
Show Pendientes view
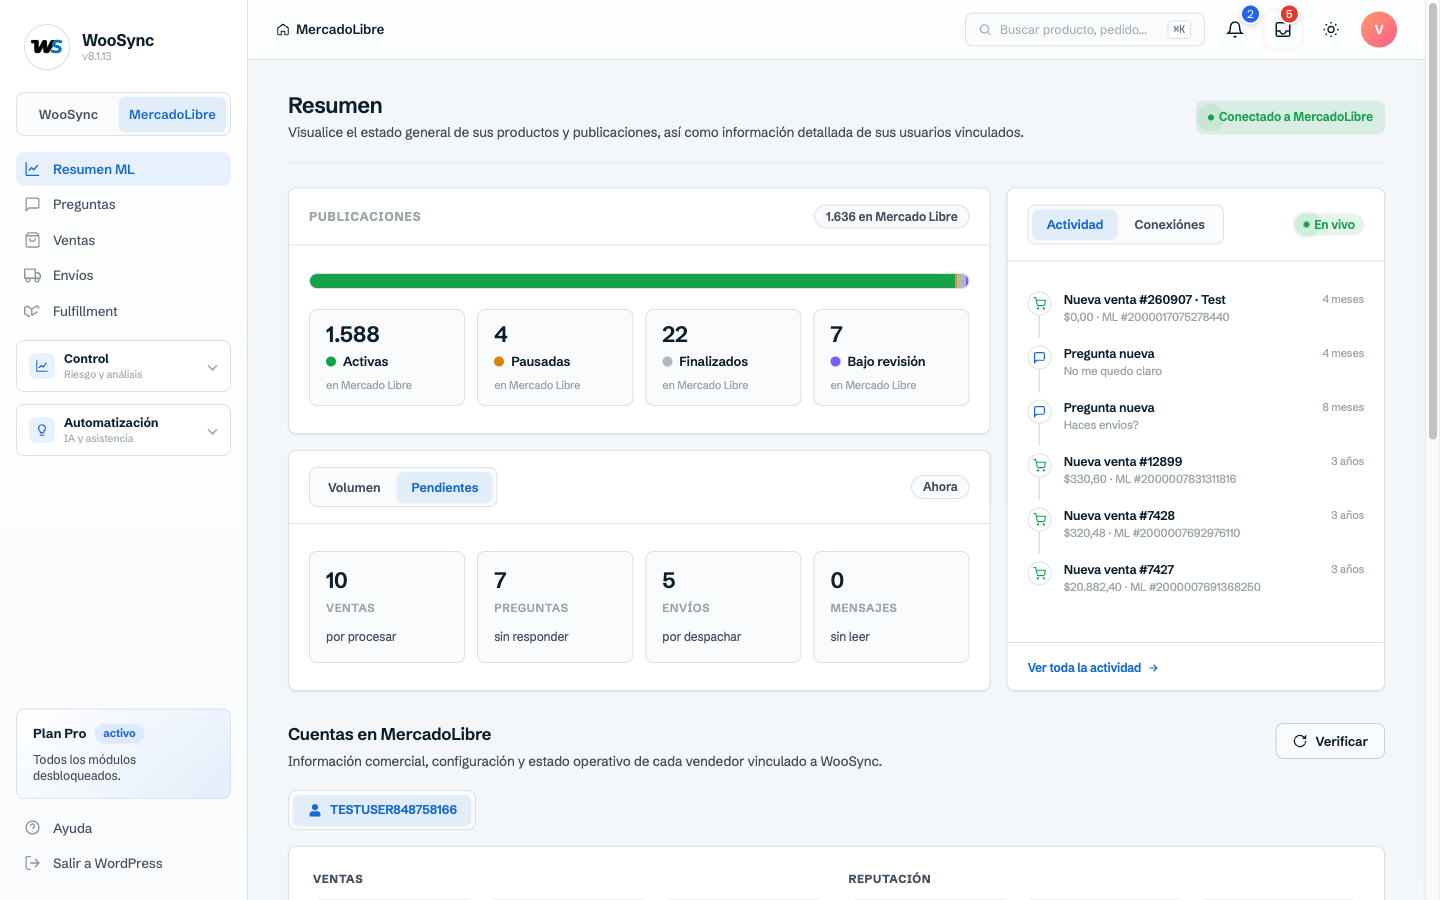(x=445, y=488)
